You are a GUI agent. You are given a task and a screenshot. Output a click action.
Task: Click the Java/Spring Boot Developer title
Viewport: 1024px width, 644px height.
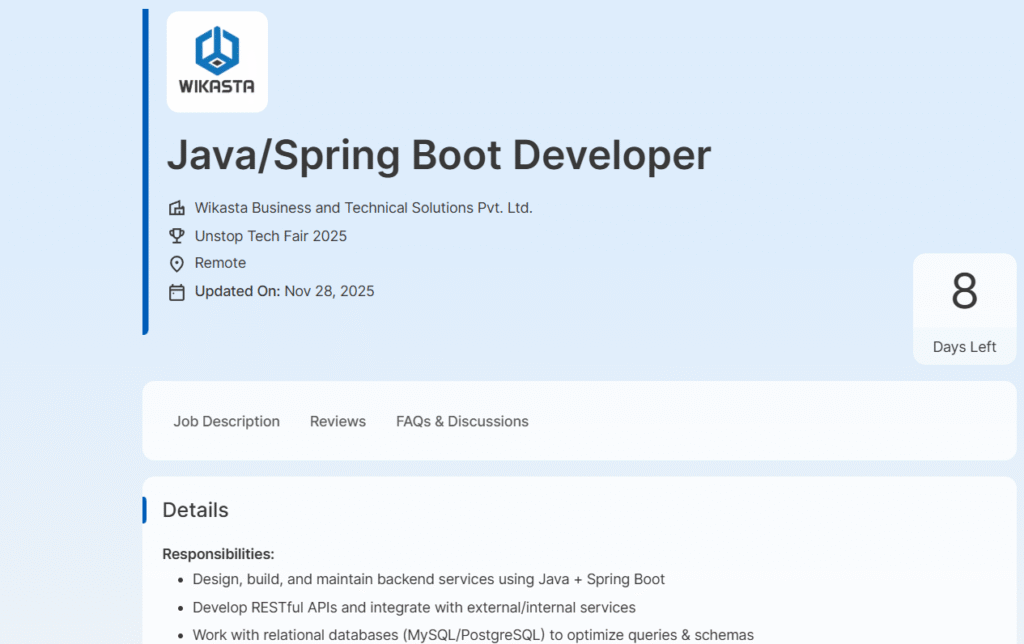[438, 156]
